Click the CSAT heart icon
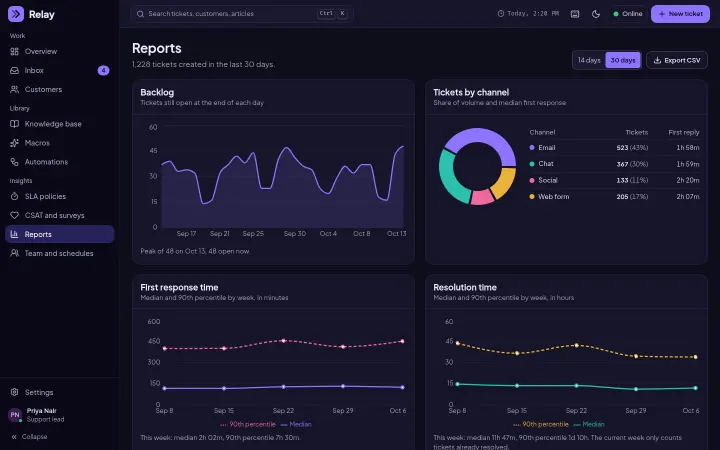The height and width of the screenshot is (450, 720). click(15, 215)
